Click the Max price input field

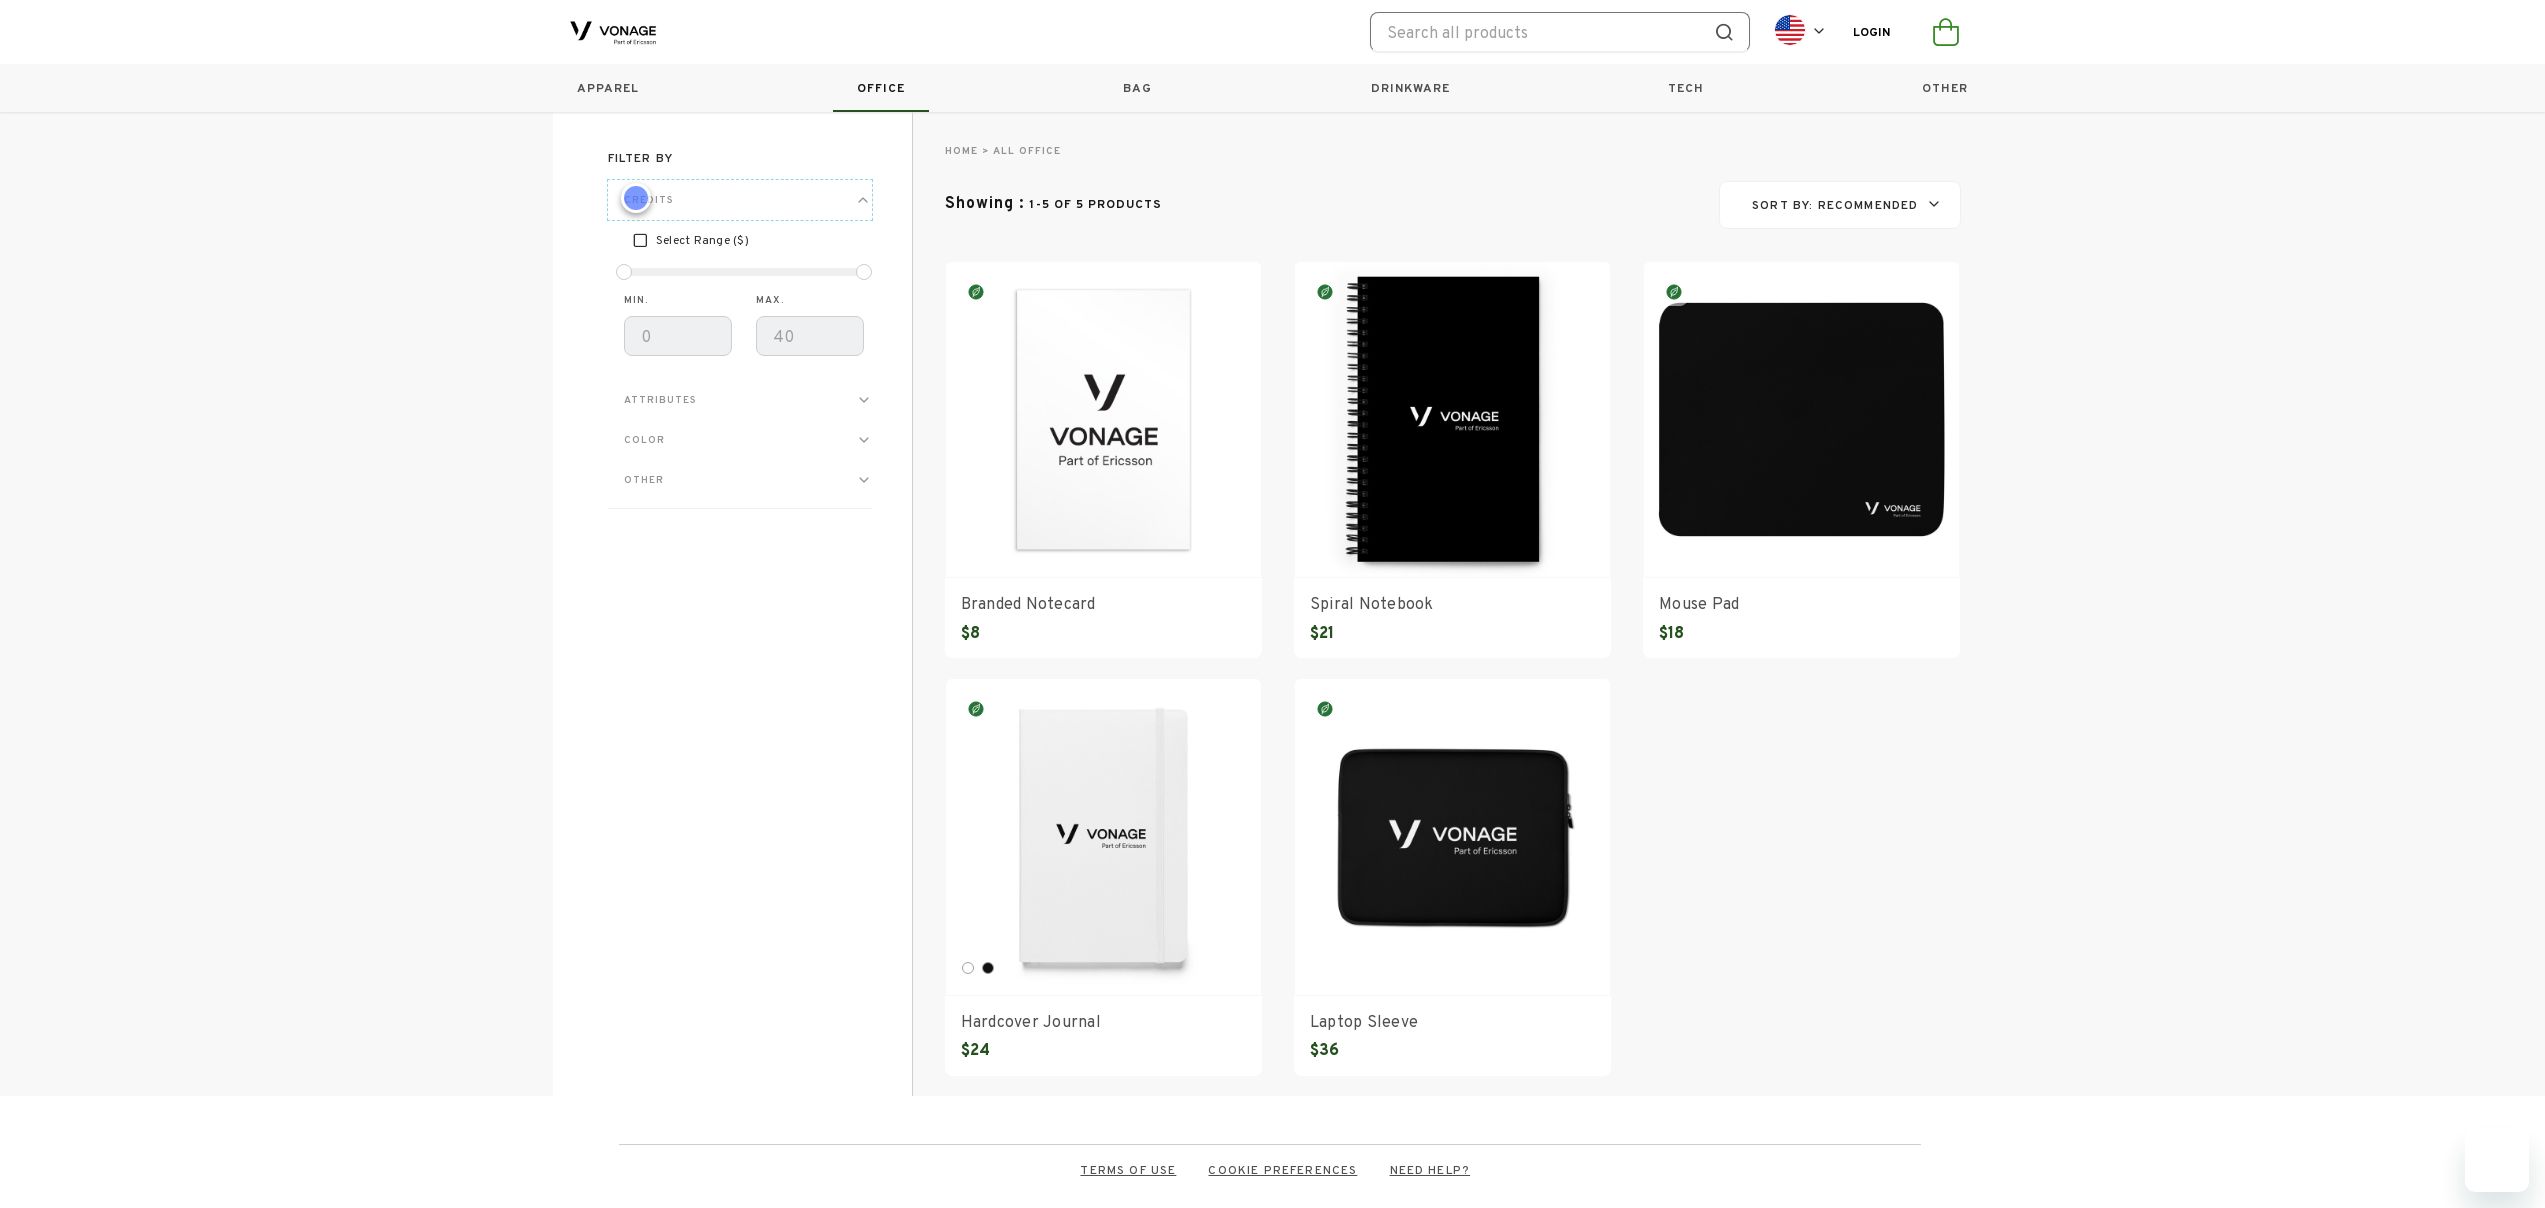point(810,336)
